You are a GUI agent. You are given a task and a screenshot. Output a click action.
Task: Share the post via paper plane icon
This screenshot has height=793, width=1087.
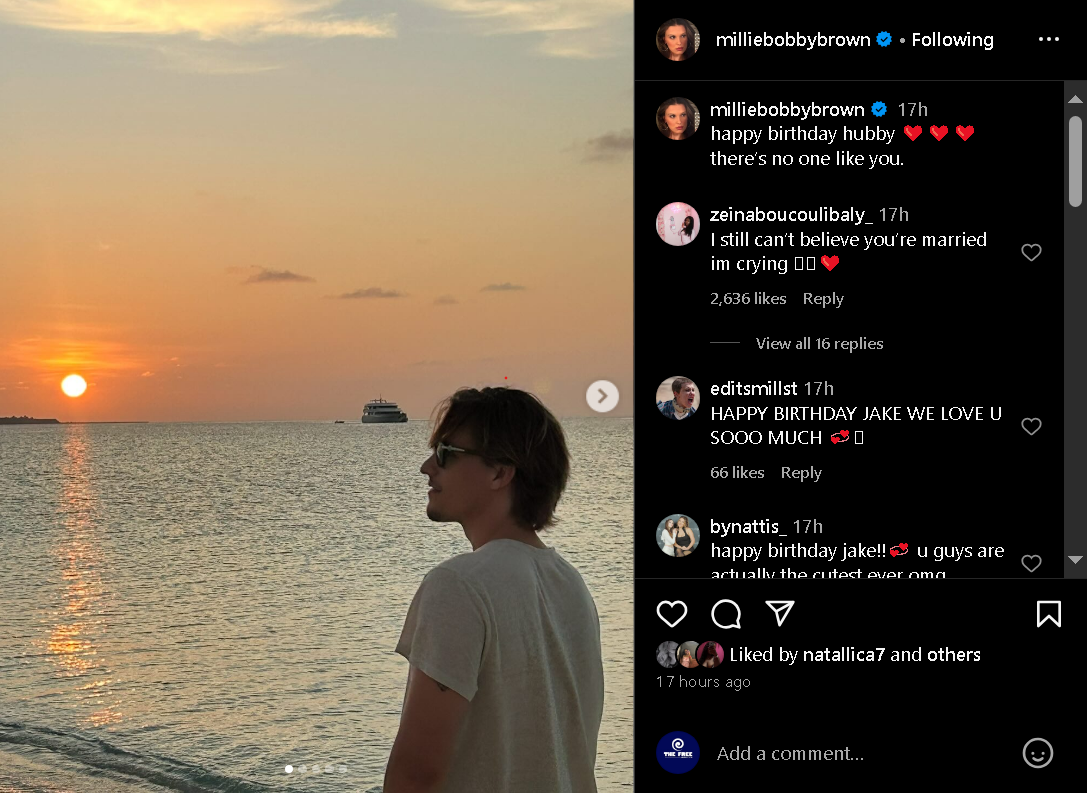(x=780, y=614)
